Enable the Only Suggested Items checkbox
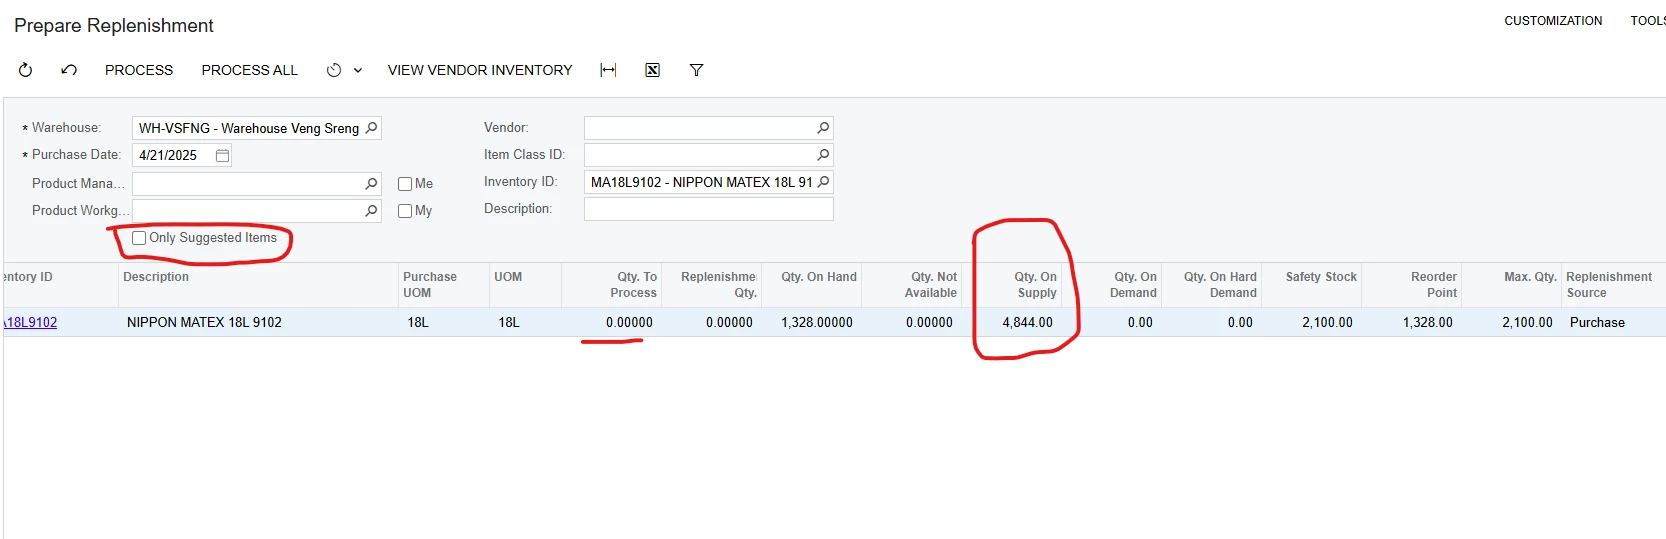Viewport: 1666px width, 539px height. tap(139, 238)
